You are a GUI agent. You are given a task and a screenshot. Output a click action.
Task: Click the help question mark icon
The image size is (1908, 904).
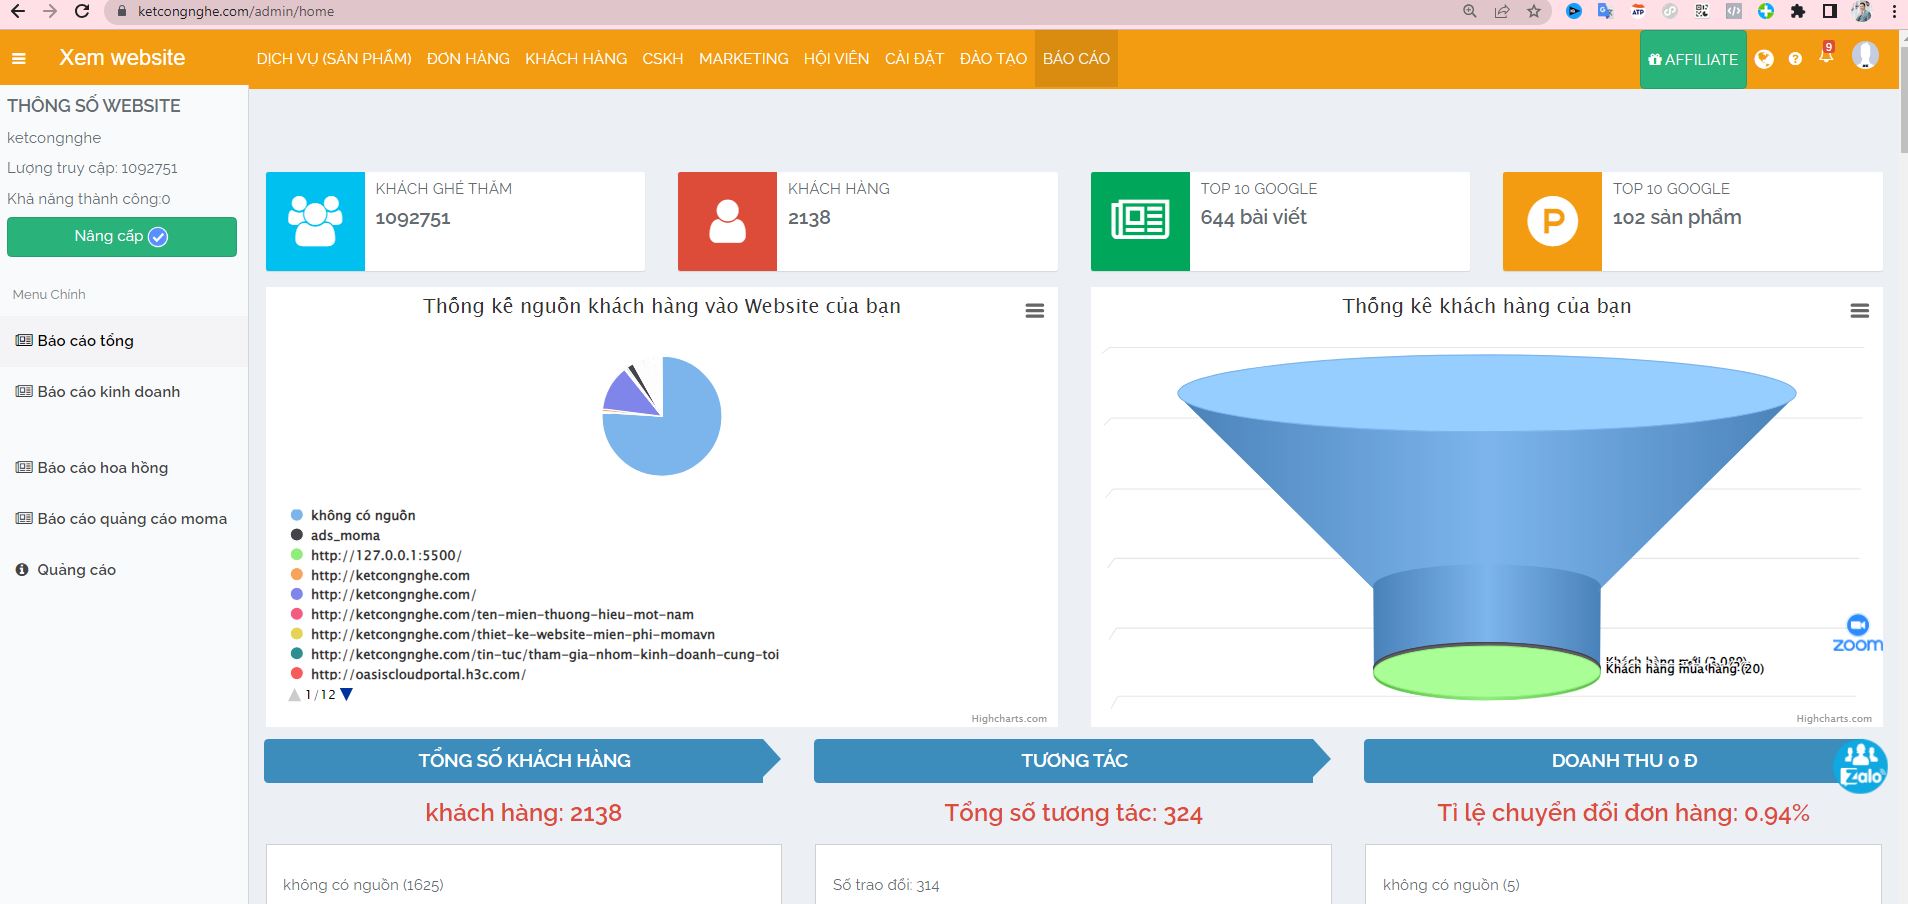[1795, 59]
